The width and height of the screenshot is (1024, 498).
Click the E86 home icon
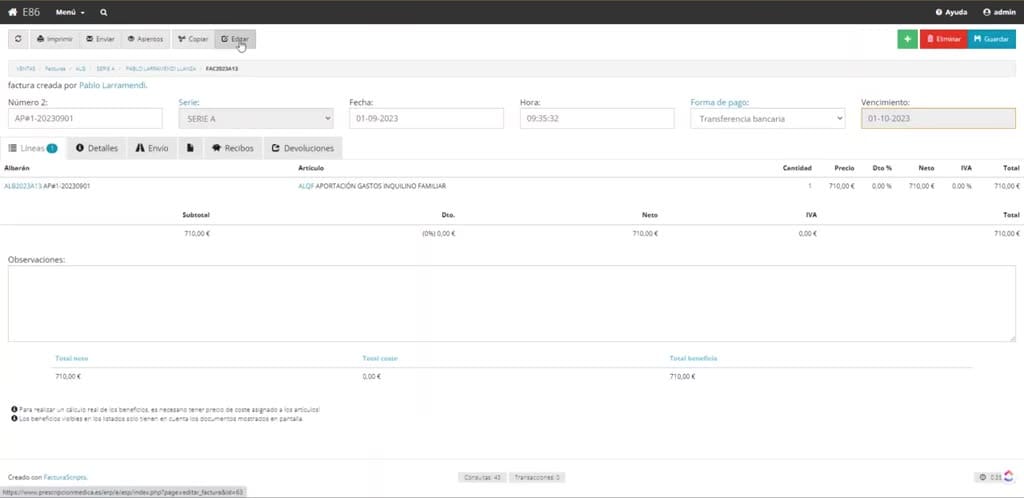12,12
